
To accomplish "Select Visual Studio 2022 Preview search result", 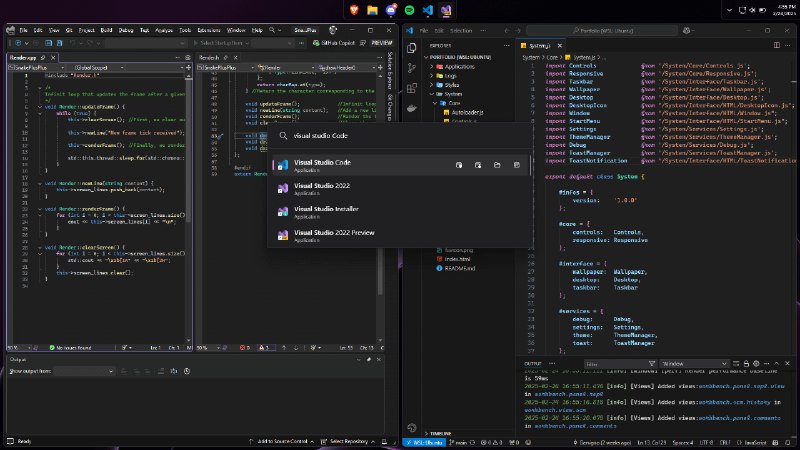I will (x=400, y=235).
